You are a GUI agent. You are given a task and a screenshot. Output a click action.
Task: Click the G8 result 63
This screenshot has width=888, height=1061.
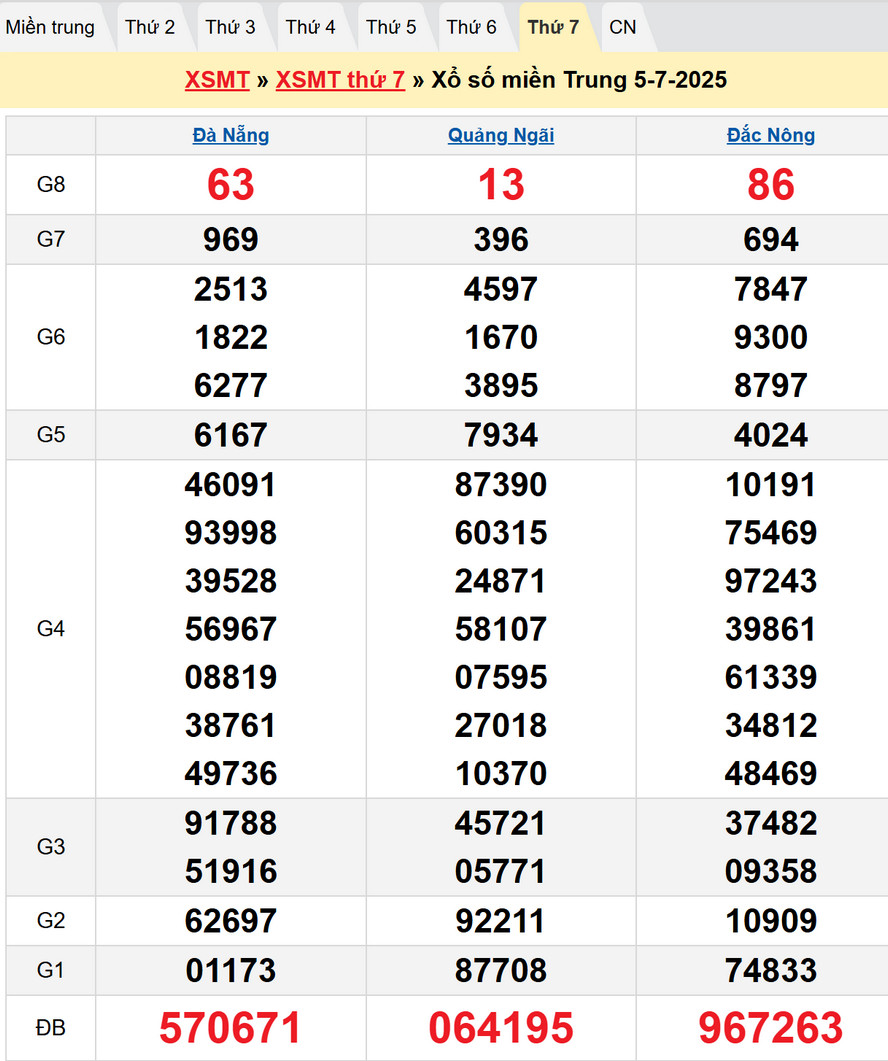click(231, 185)
